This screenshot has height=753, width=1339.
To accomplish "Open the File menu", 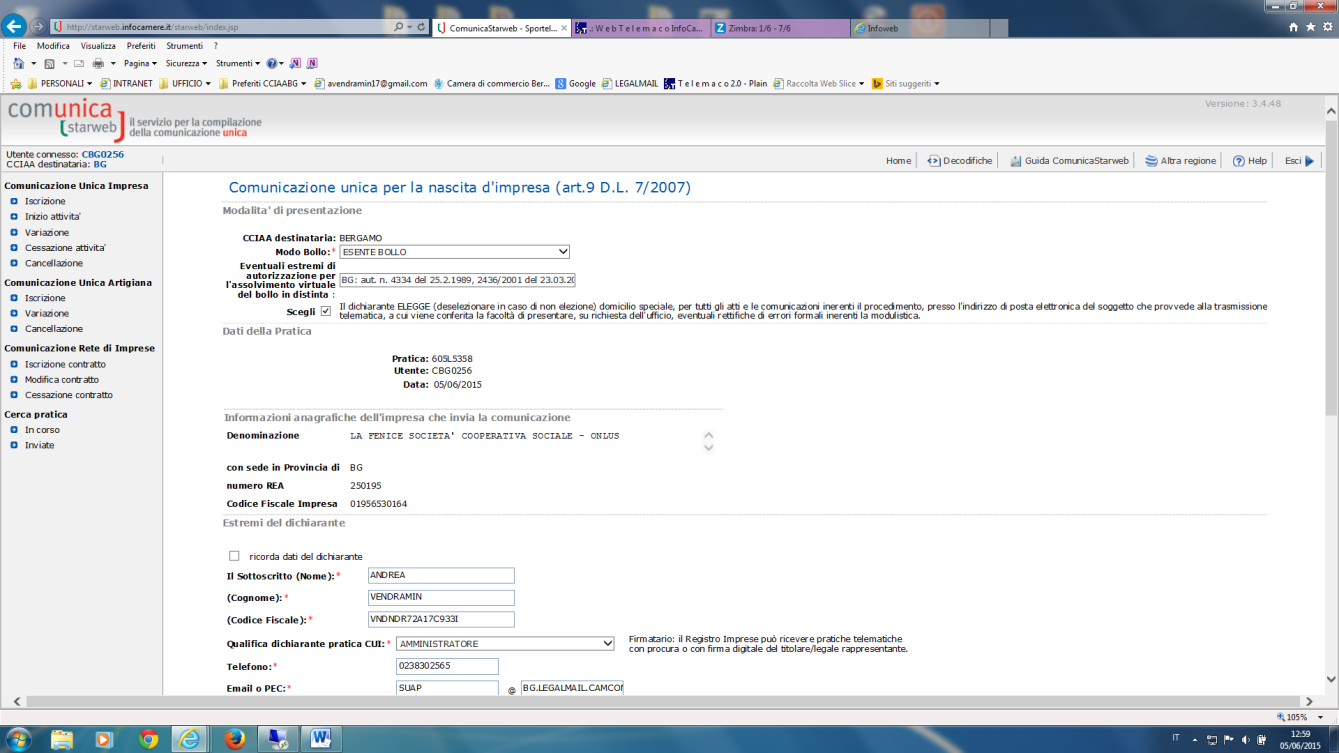I will [x=19, y=46].
